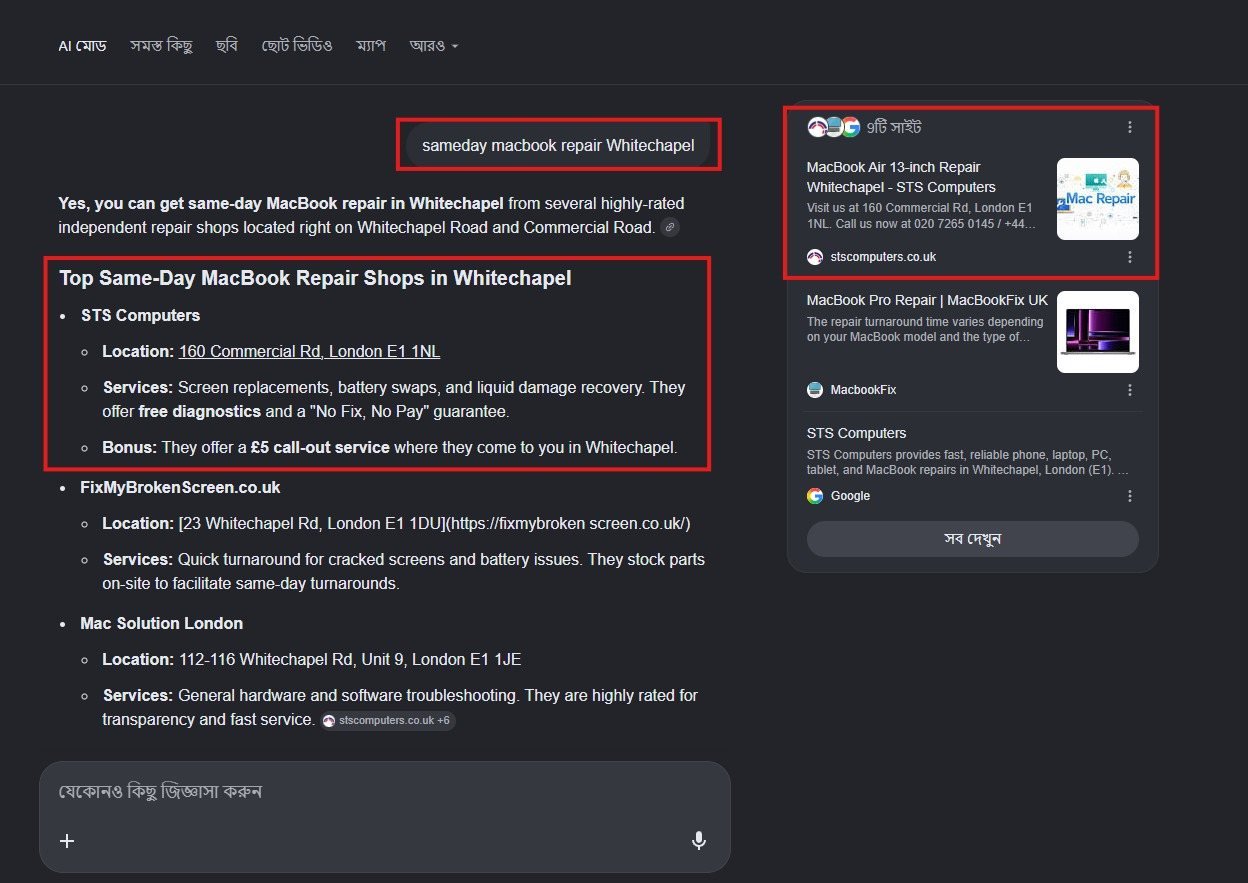
Task: Select the ছোট ভিডিও tab
Action: click(296, 46)
